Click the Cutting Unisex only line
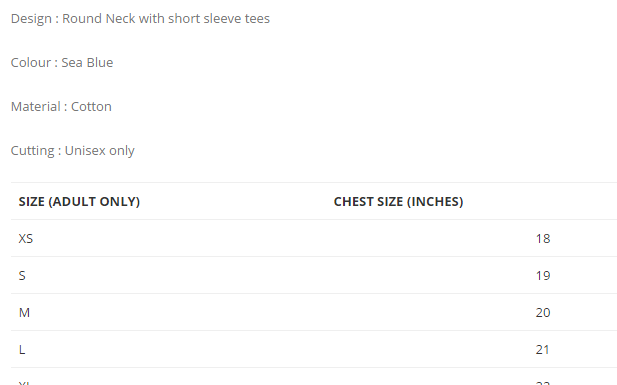Screen dimensions: 617x385 tap(72, 151)
